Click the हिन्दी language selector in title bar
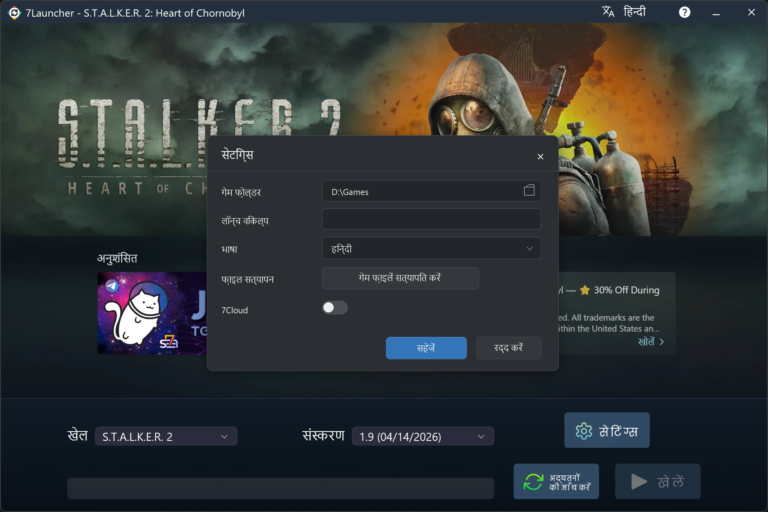This screenshot has height=512, width=768. tap(634, 12)
